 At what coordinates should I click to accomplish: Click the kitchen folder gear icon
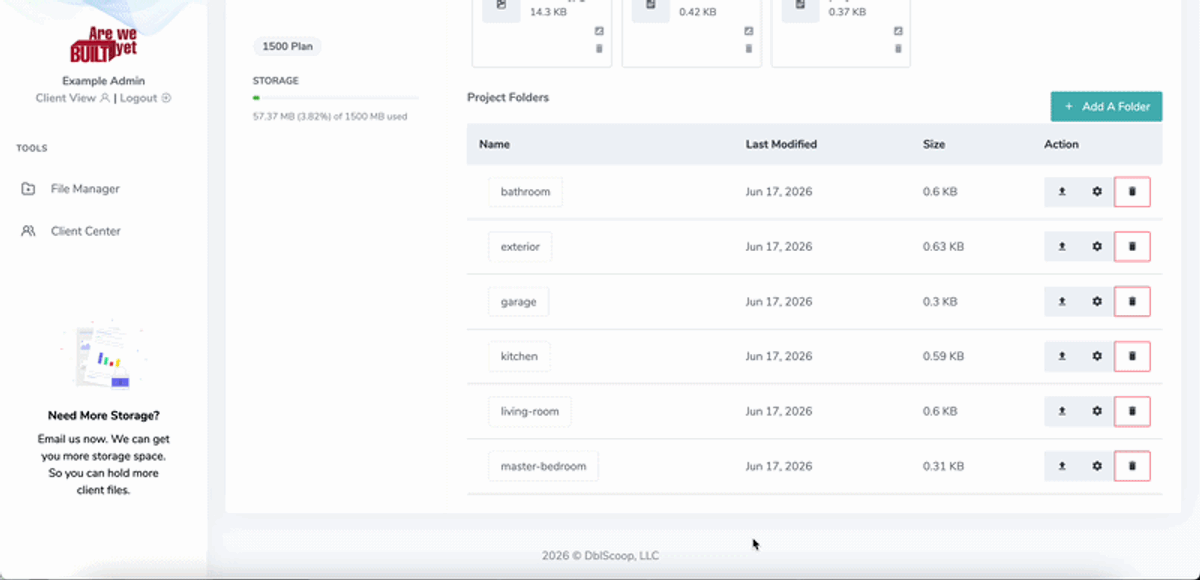point(1097,356)
